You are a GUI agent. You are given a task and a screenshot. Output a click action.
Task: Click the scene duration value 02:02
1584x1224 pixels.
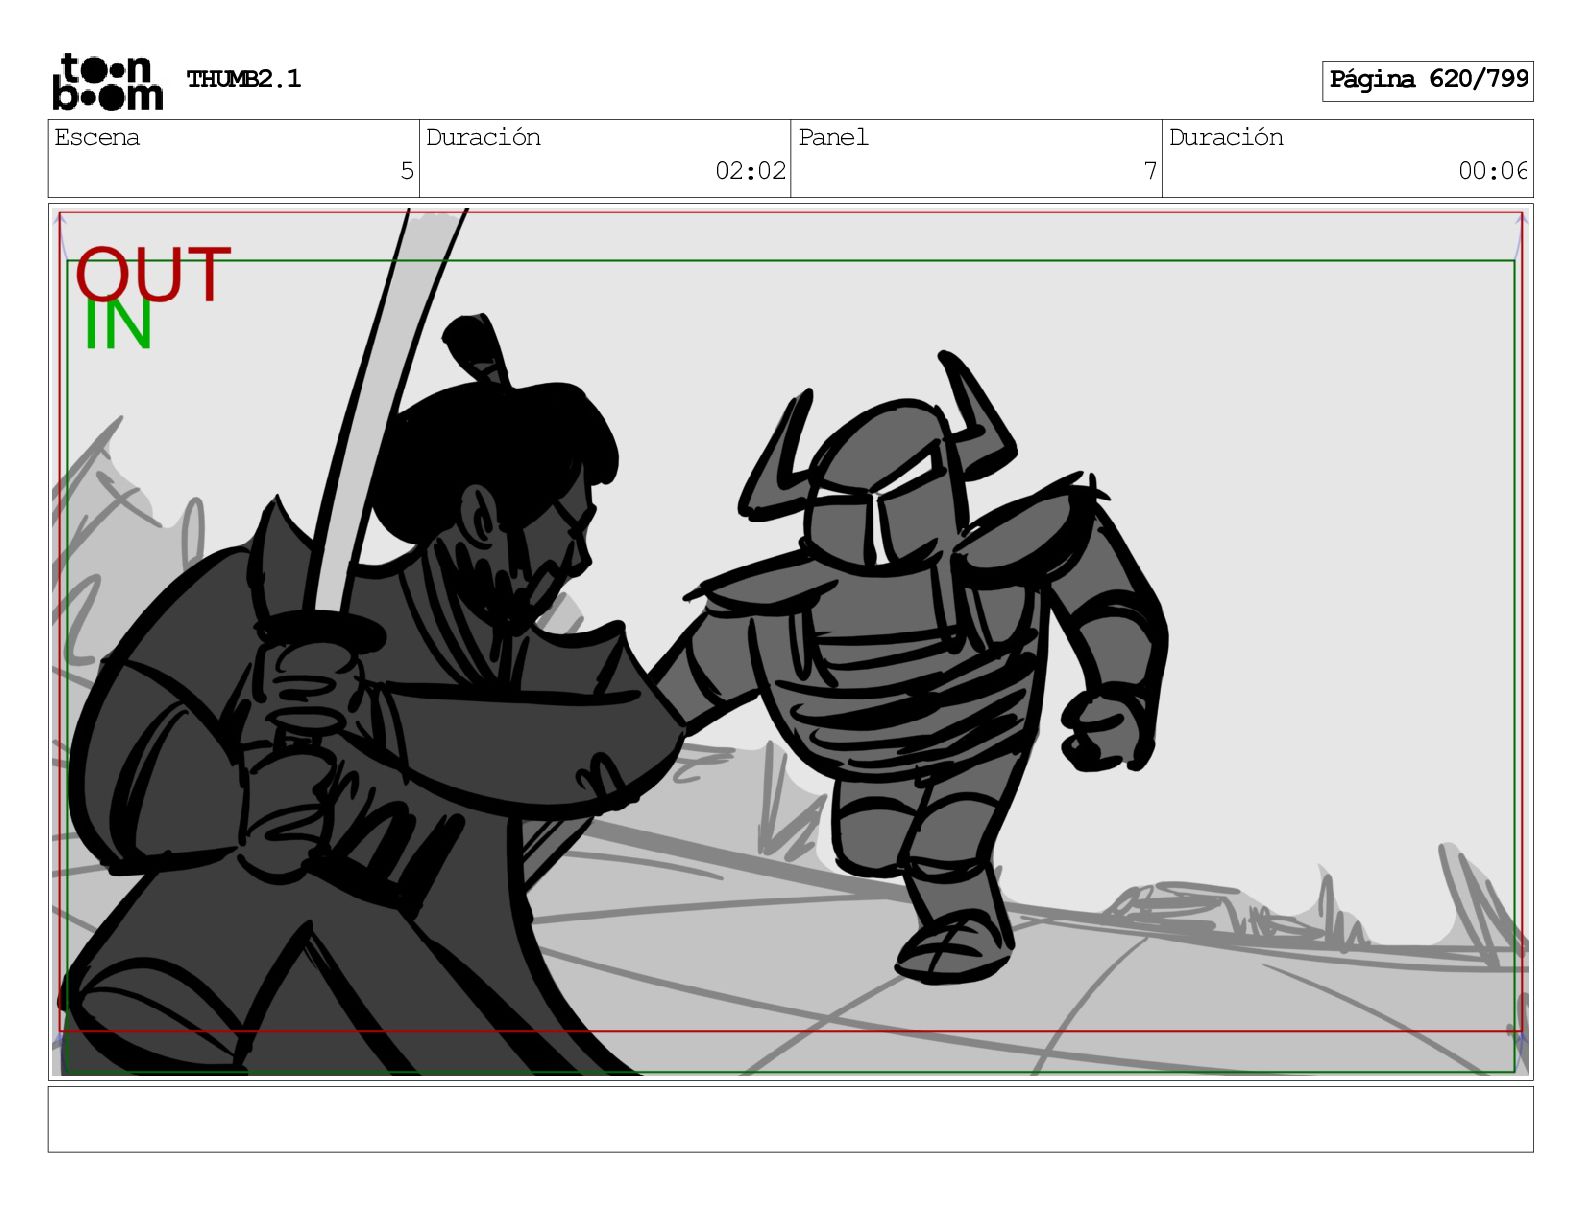(x=750, y=171)
